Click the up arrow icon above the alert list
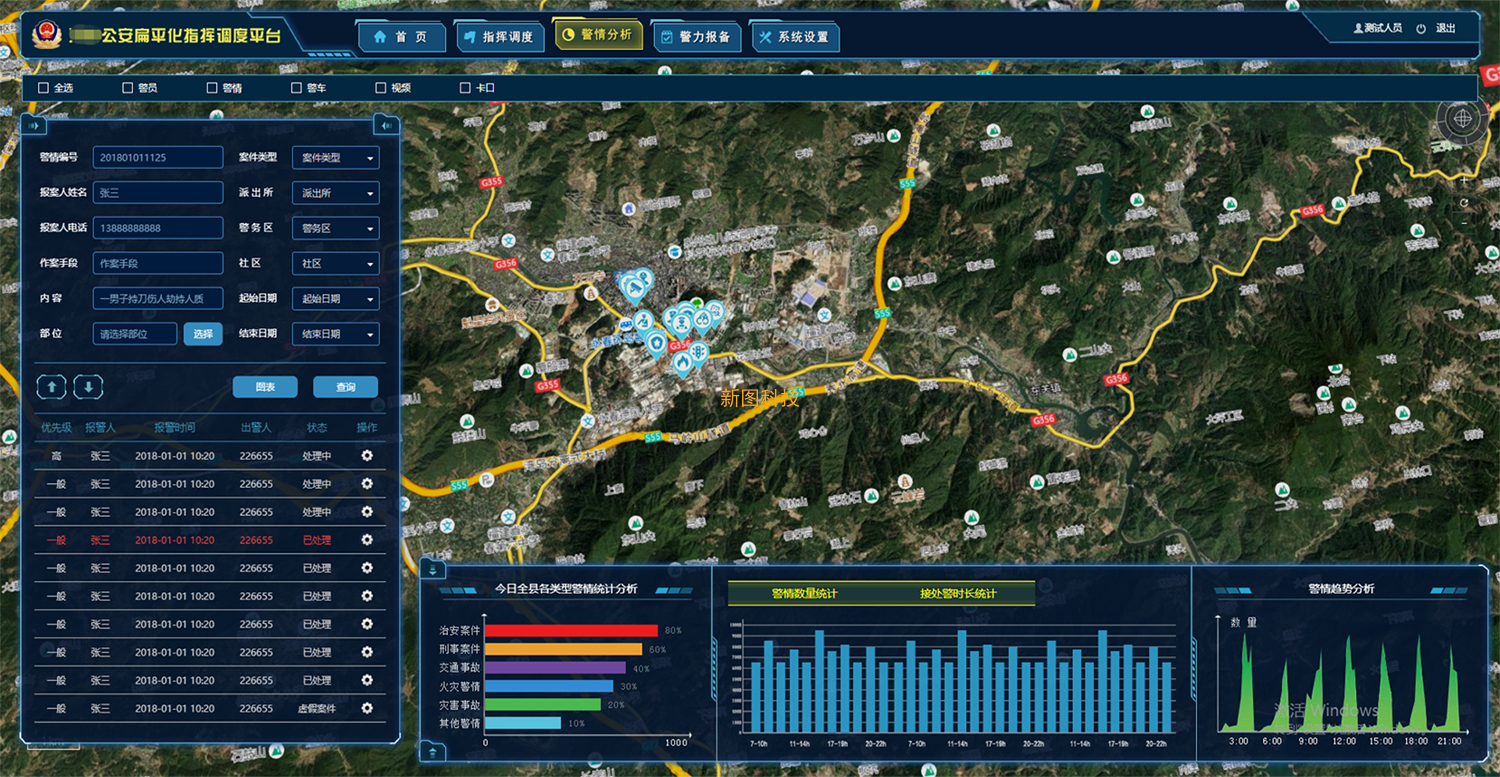This screenshot has width=1500, height=777. 52,386
